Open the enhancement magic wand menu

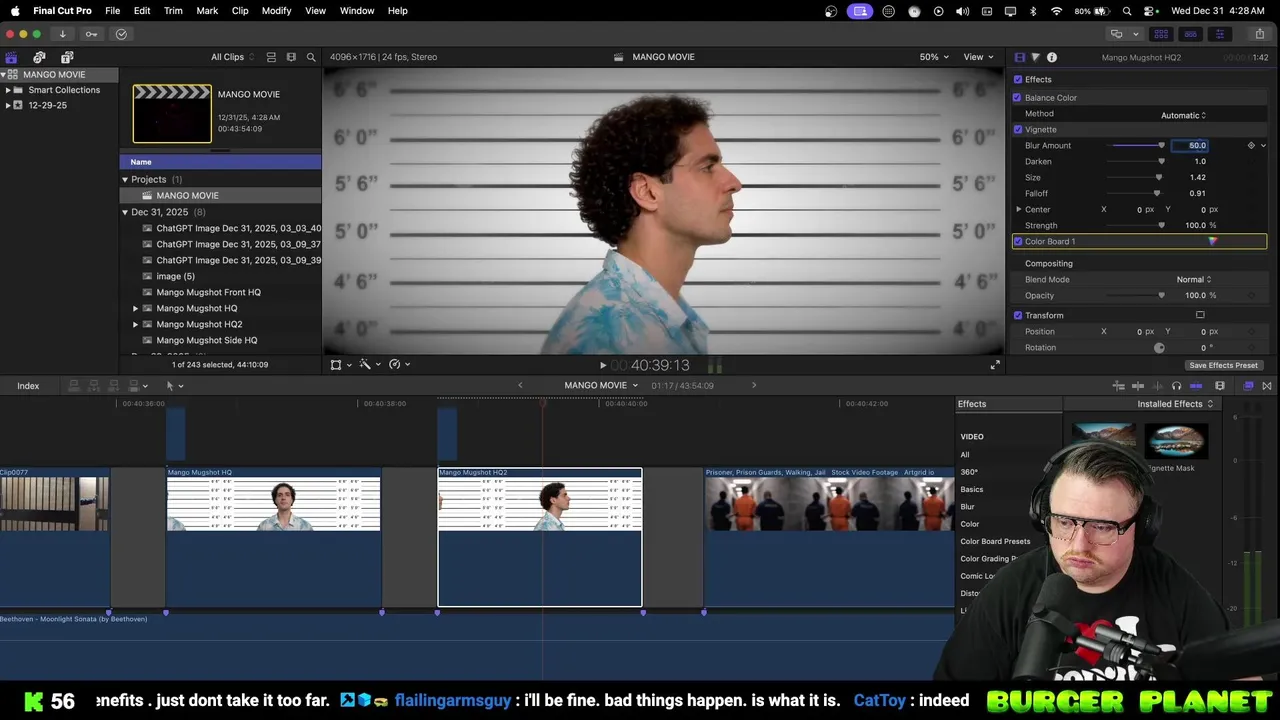coord(369,365)
